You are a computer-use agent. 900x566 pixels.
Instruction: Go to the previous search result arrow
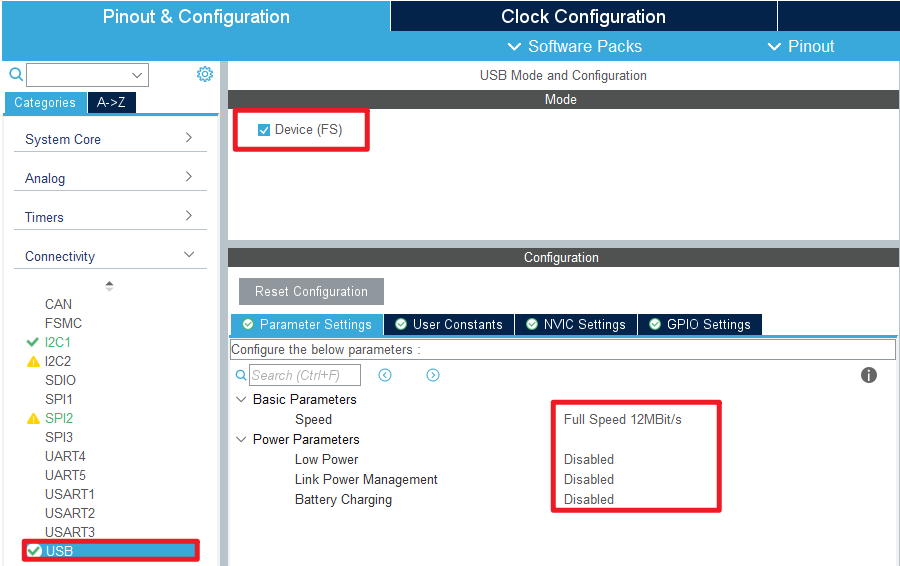click(x=385, y=375)
